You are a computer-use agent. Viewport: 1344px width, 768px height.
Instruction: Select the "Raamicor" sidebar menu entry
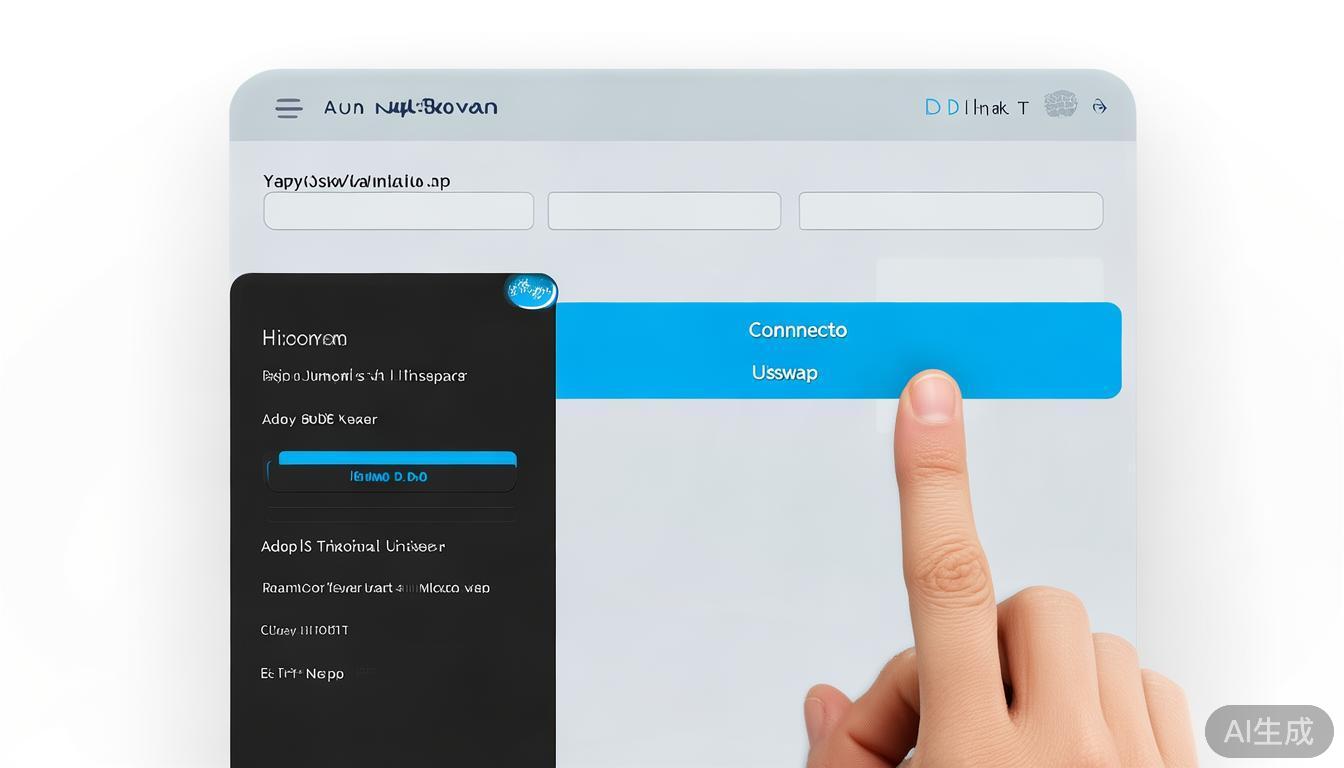375,588
